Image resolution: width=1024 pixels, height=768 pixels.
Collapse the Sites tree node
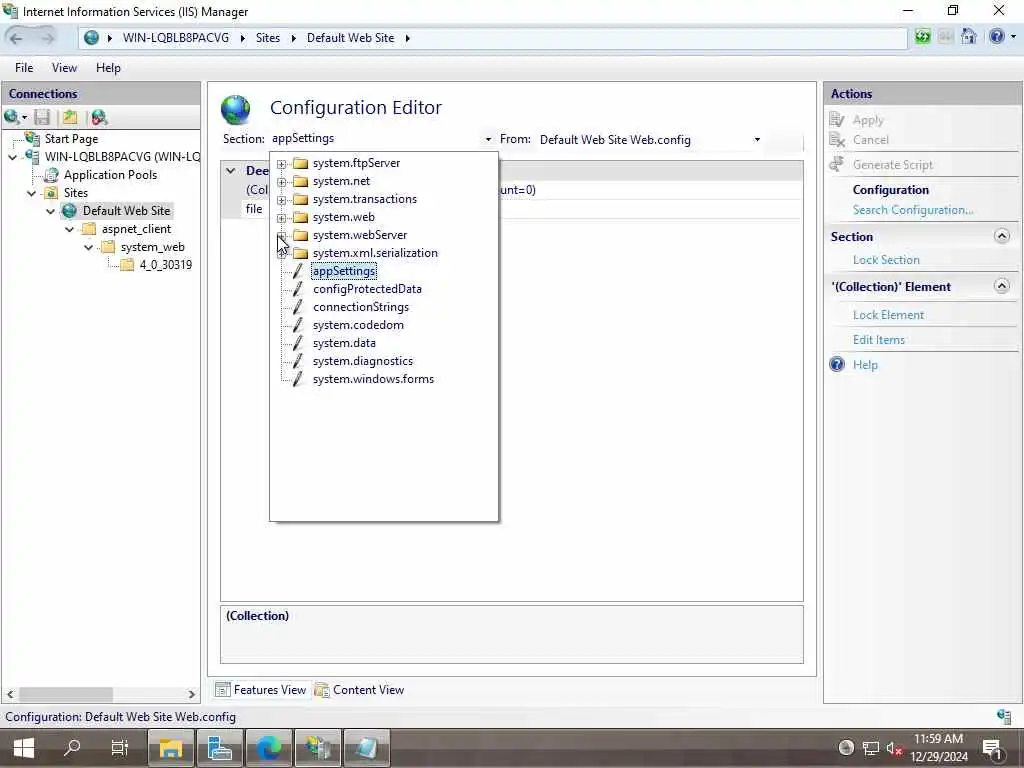click(31, 193)
